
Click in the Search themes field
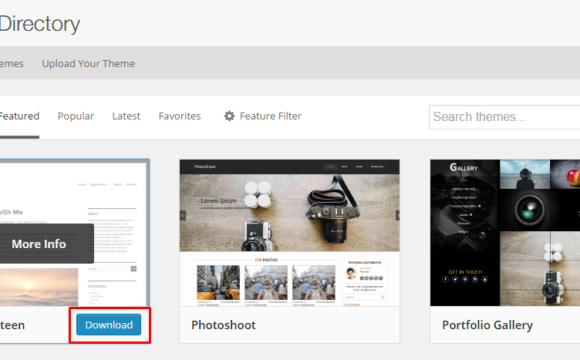tap(505, 117)
